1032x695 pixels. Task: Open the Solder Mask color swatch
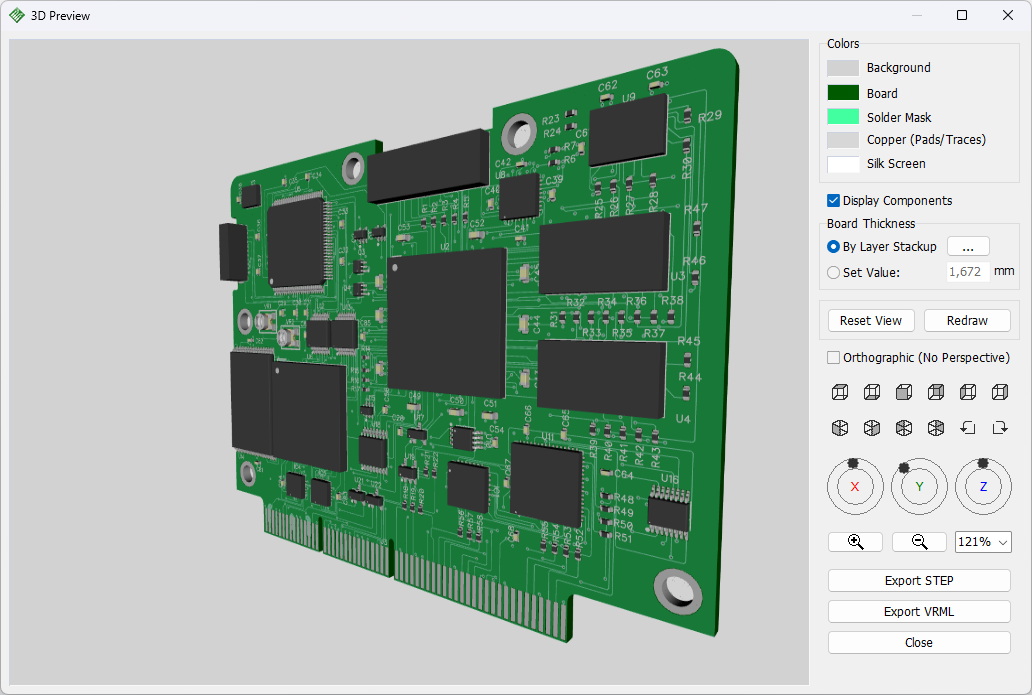point(843,116)
